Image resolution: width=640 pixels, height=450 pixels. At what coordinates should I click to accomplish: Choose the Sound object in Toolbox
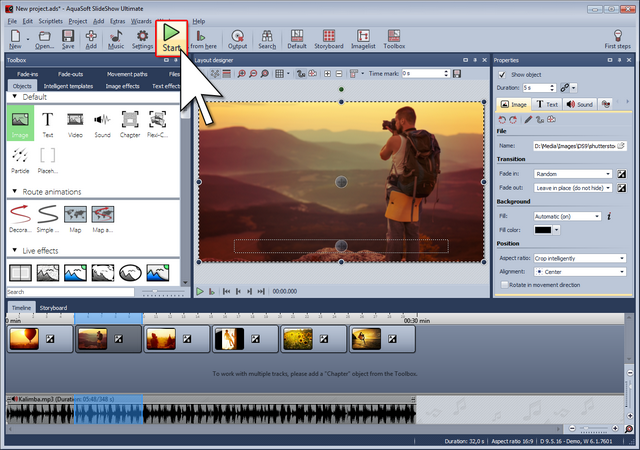[102, 123]
